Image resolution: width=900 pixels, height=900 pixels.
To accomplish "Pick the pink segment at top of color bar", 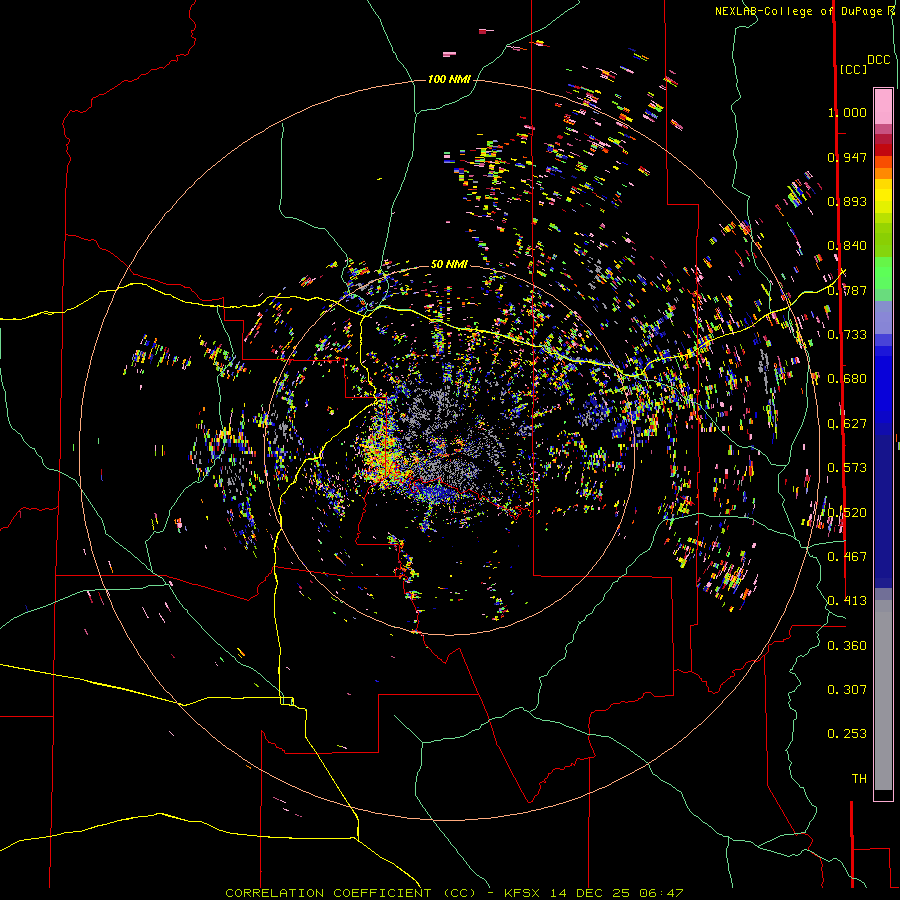I will (x=883, y=106).
